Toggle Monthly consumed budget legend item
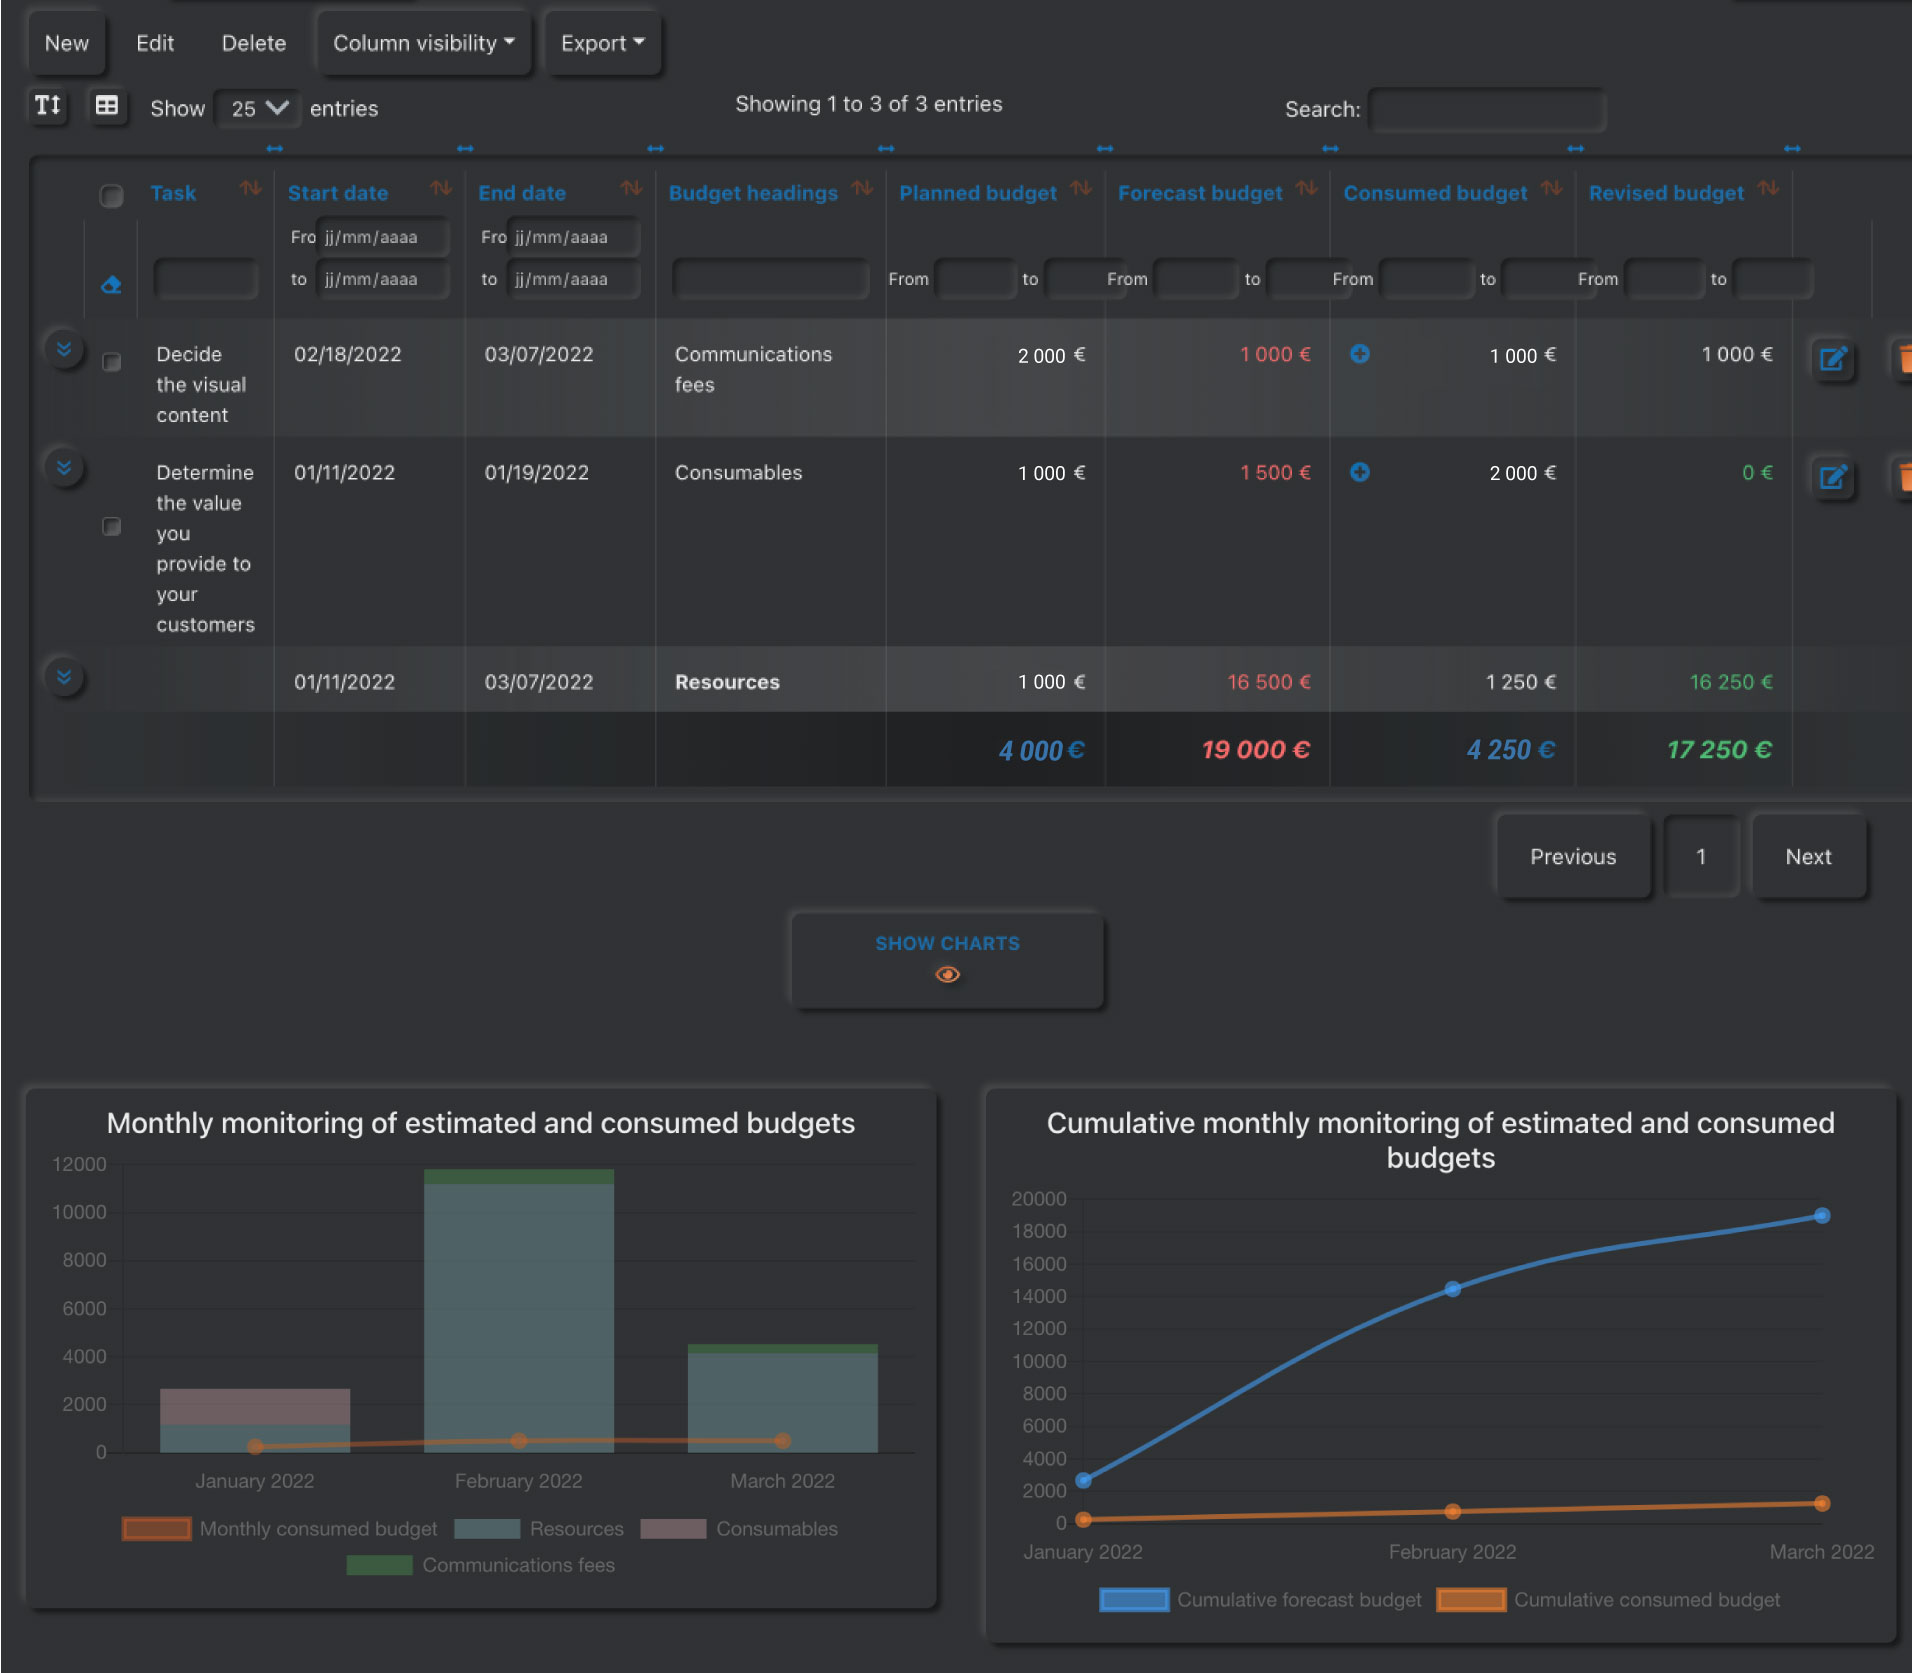1912x1673 pixels. tap(279, 1529)
